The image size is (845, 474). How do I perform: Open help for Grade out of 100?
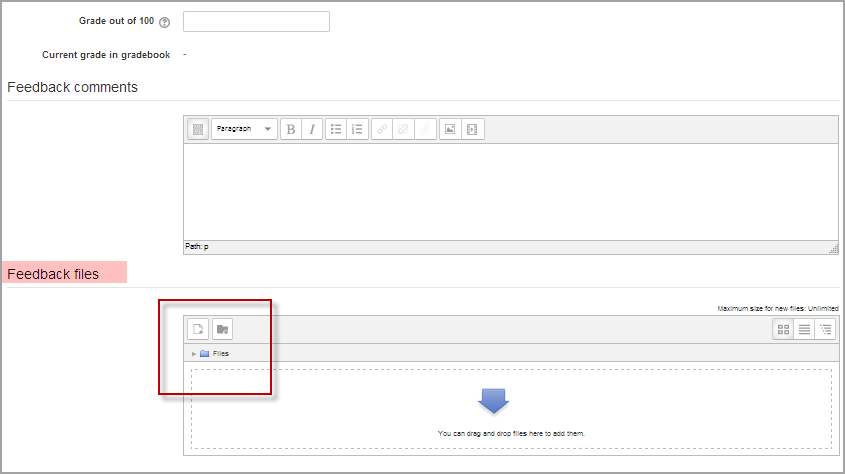pos(164,22)
